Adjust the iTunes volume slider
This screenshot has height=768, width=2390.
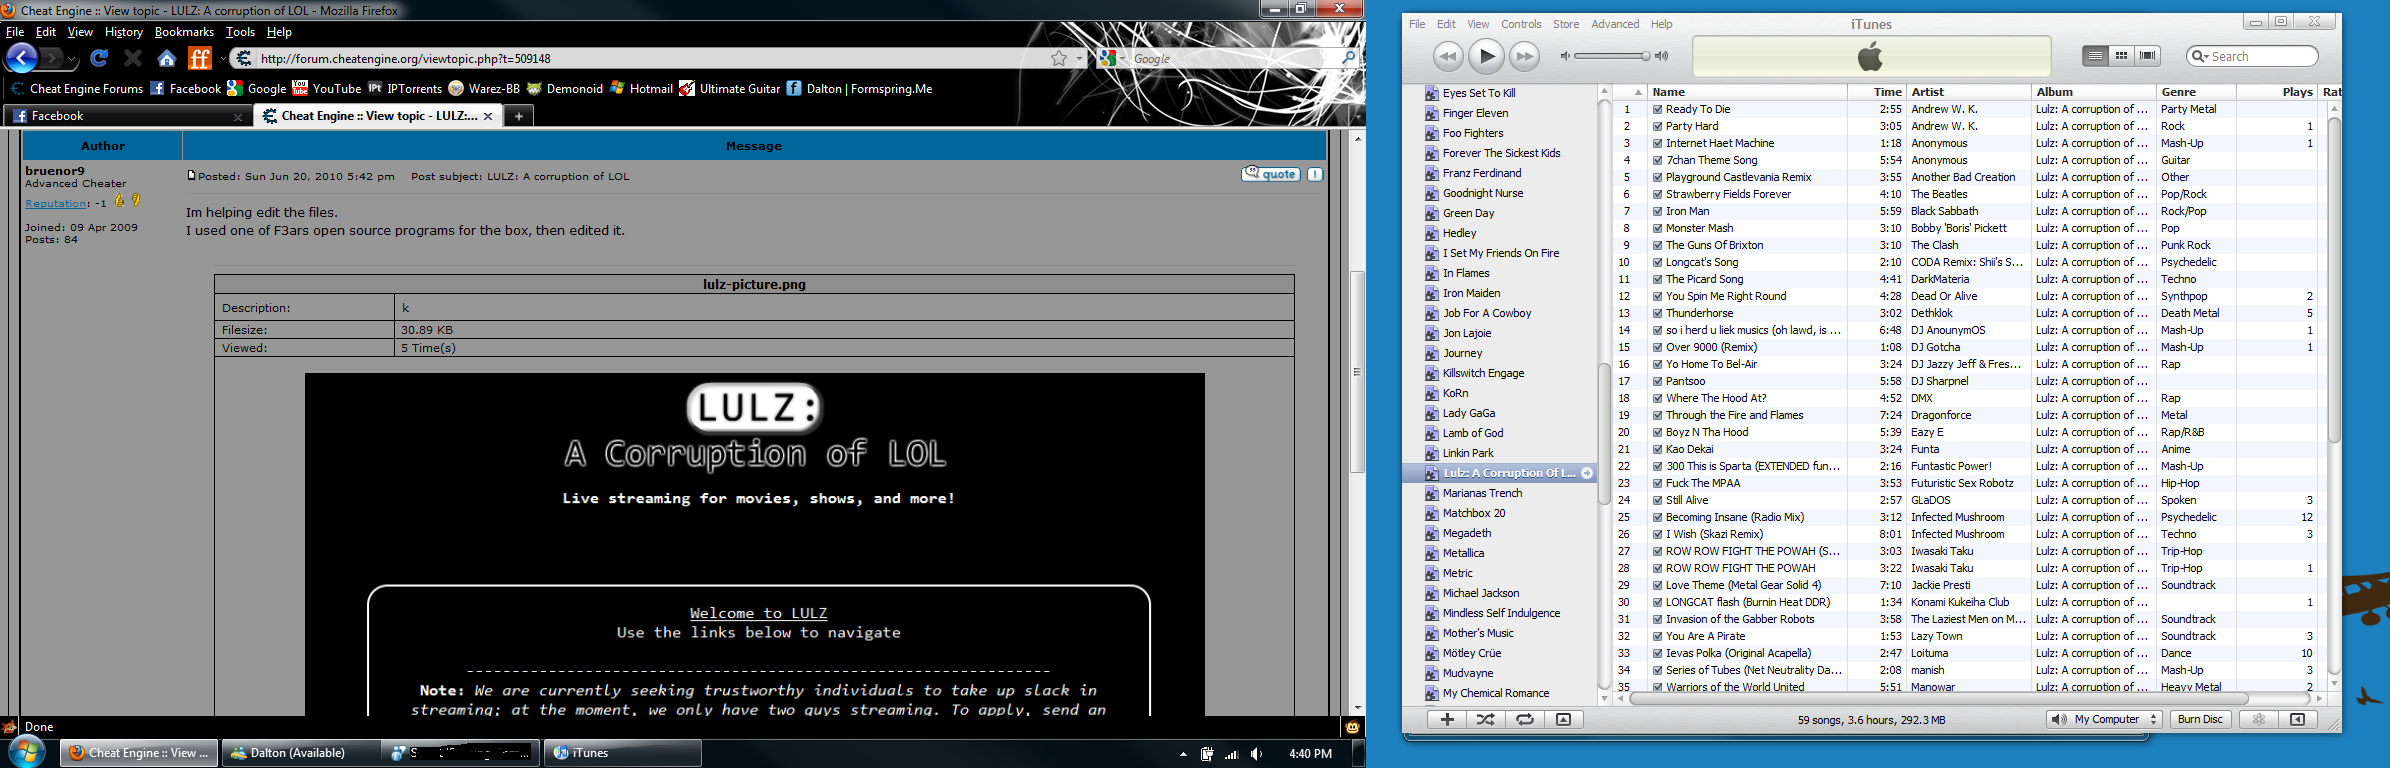tap(1644, 56)
